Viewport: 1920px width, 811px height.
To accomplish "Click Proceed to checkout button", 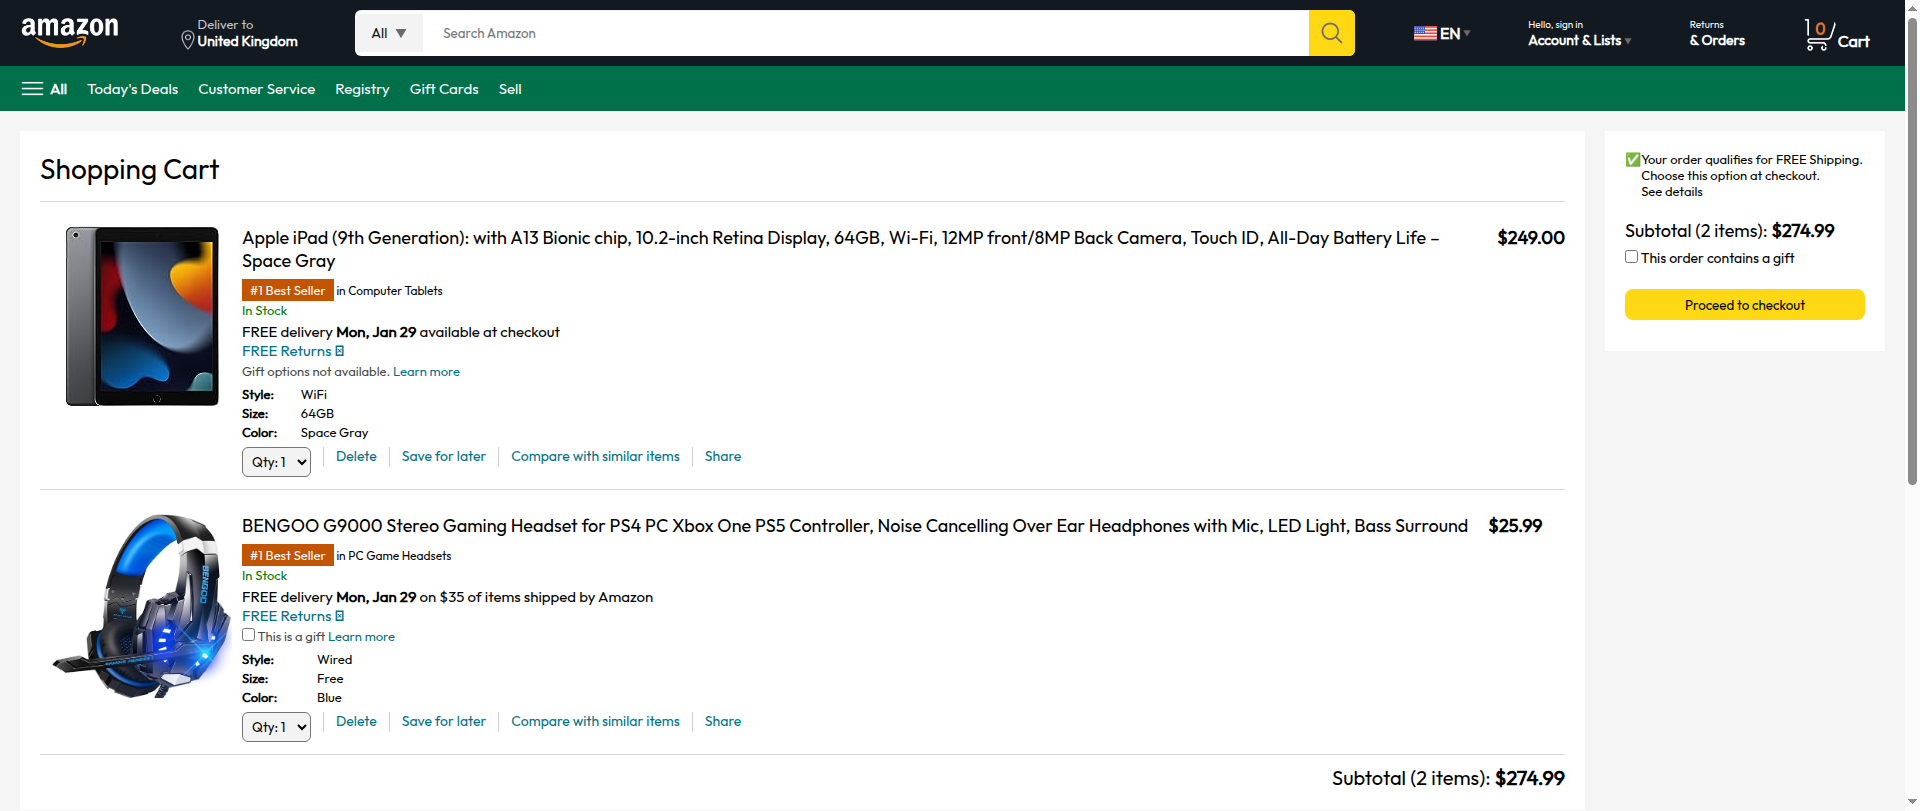I will coord(1744,305).
